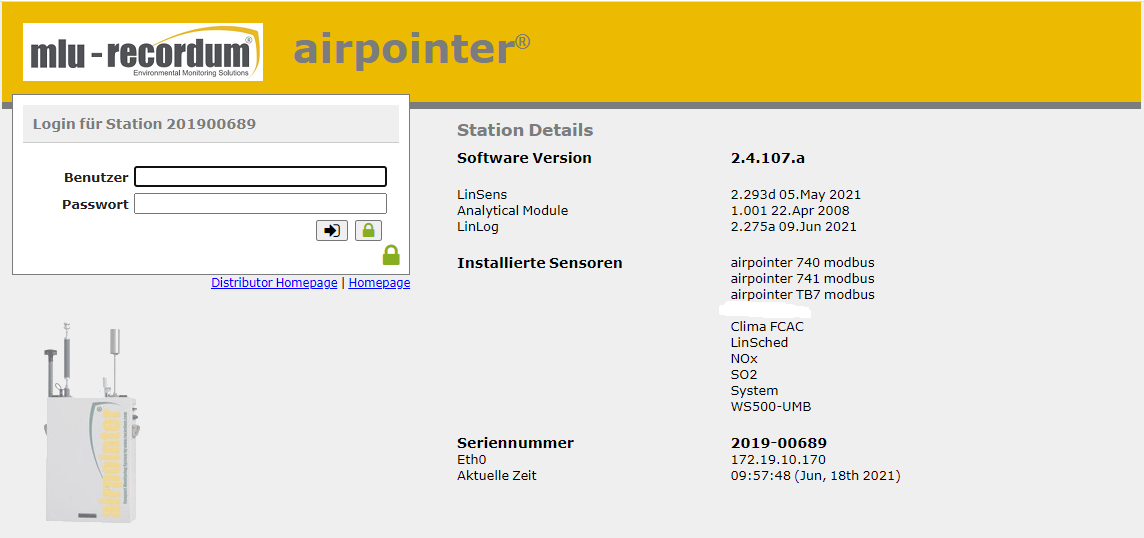Image resolution: width=1144 pixels, height=538 pixels.
Task: Click sensor entry 'System'
Action: [754, 391]
